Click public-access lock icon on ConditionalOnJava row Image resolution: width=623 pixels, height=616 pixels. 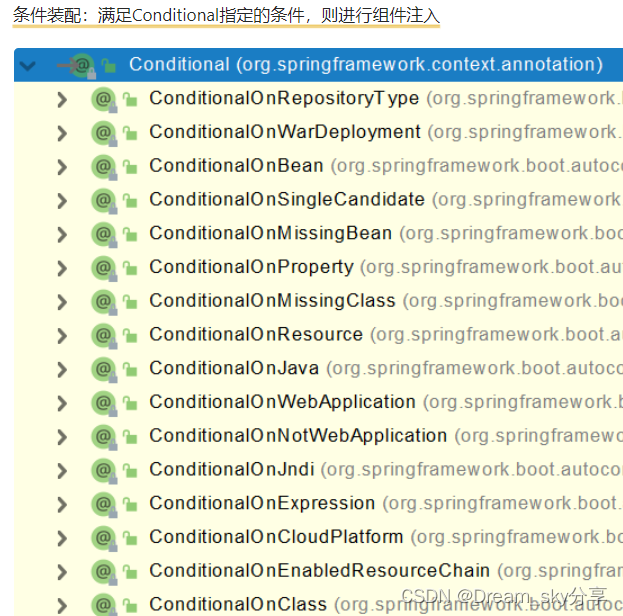point(130,370)
